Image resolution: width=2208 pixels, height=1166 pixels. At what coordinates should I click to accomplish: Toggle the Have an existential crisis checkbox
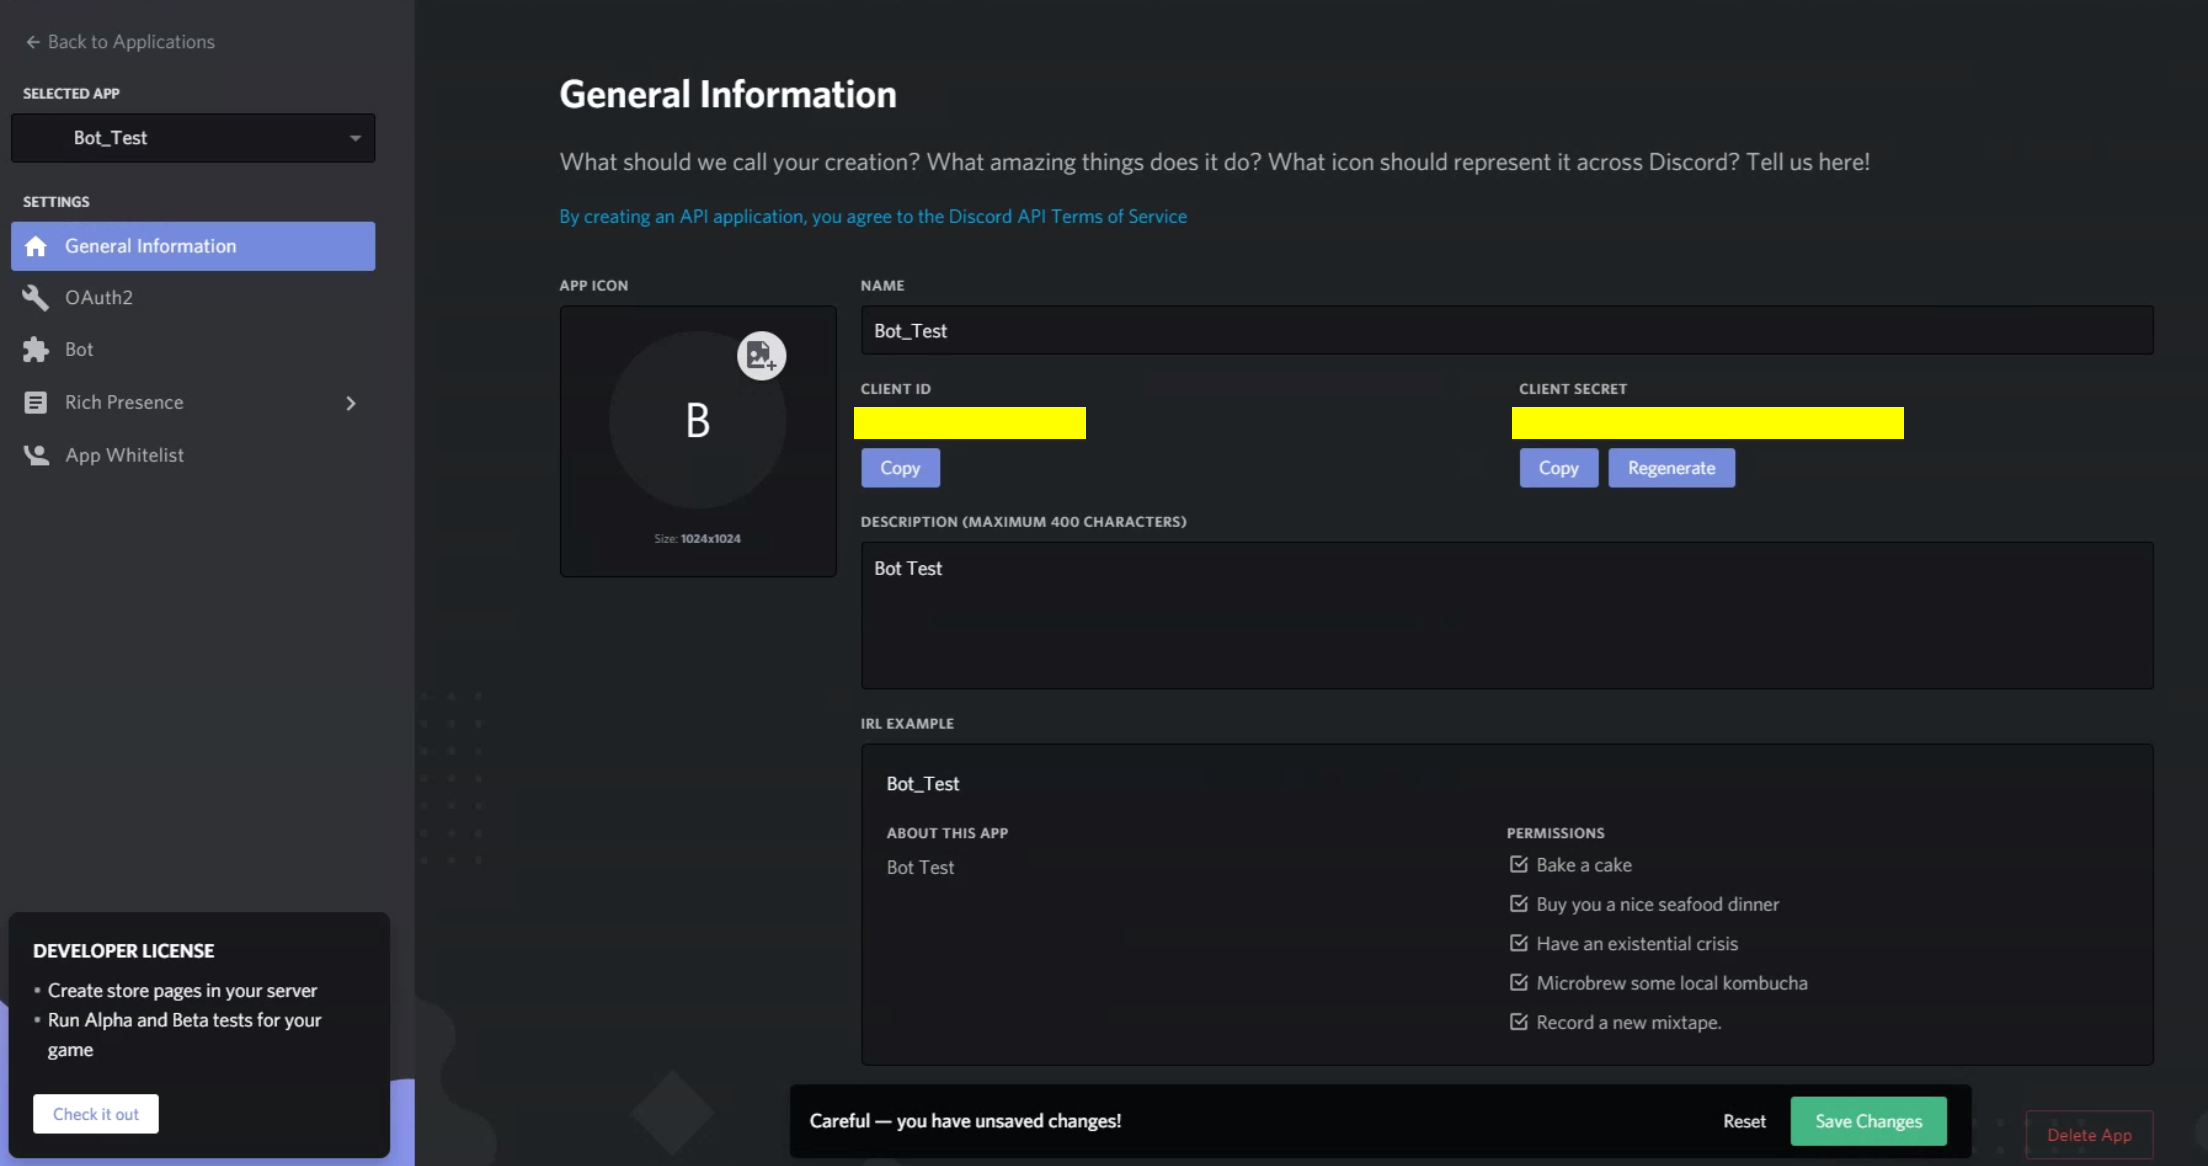1518,943
